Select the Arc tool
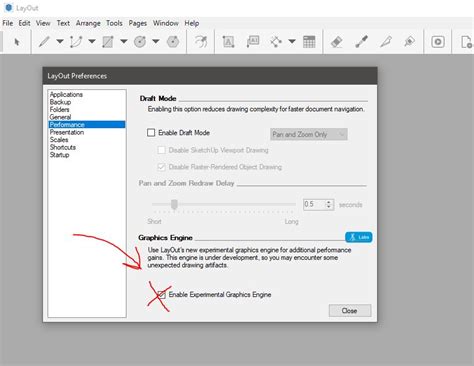 tap(76, 42)
